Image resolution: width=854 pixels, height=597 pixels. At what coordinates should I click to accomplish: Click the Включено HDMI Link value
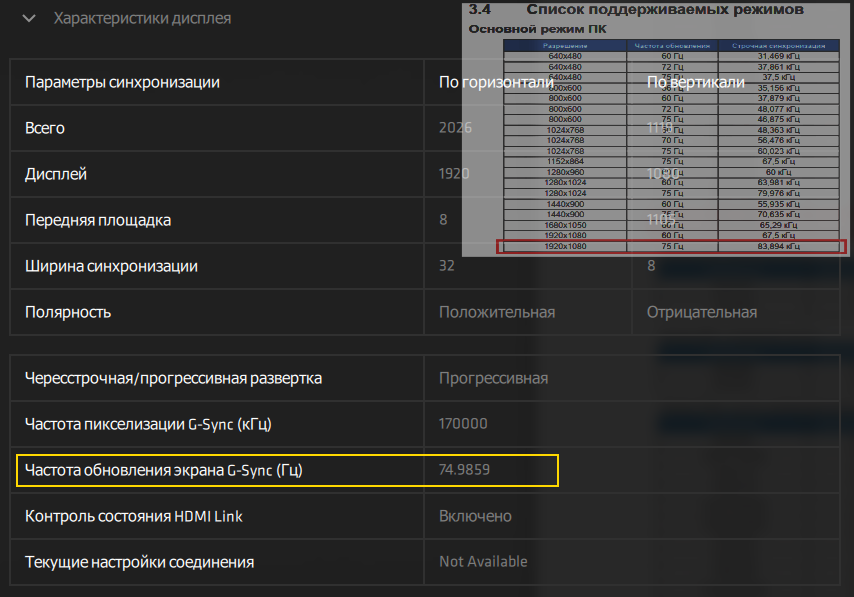[475, 516]
